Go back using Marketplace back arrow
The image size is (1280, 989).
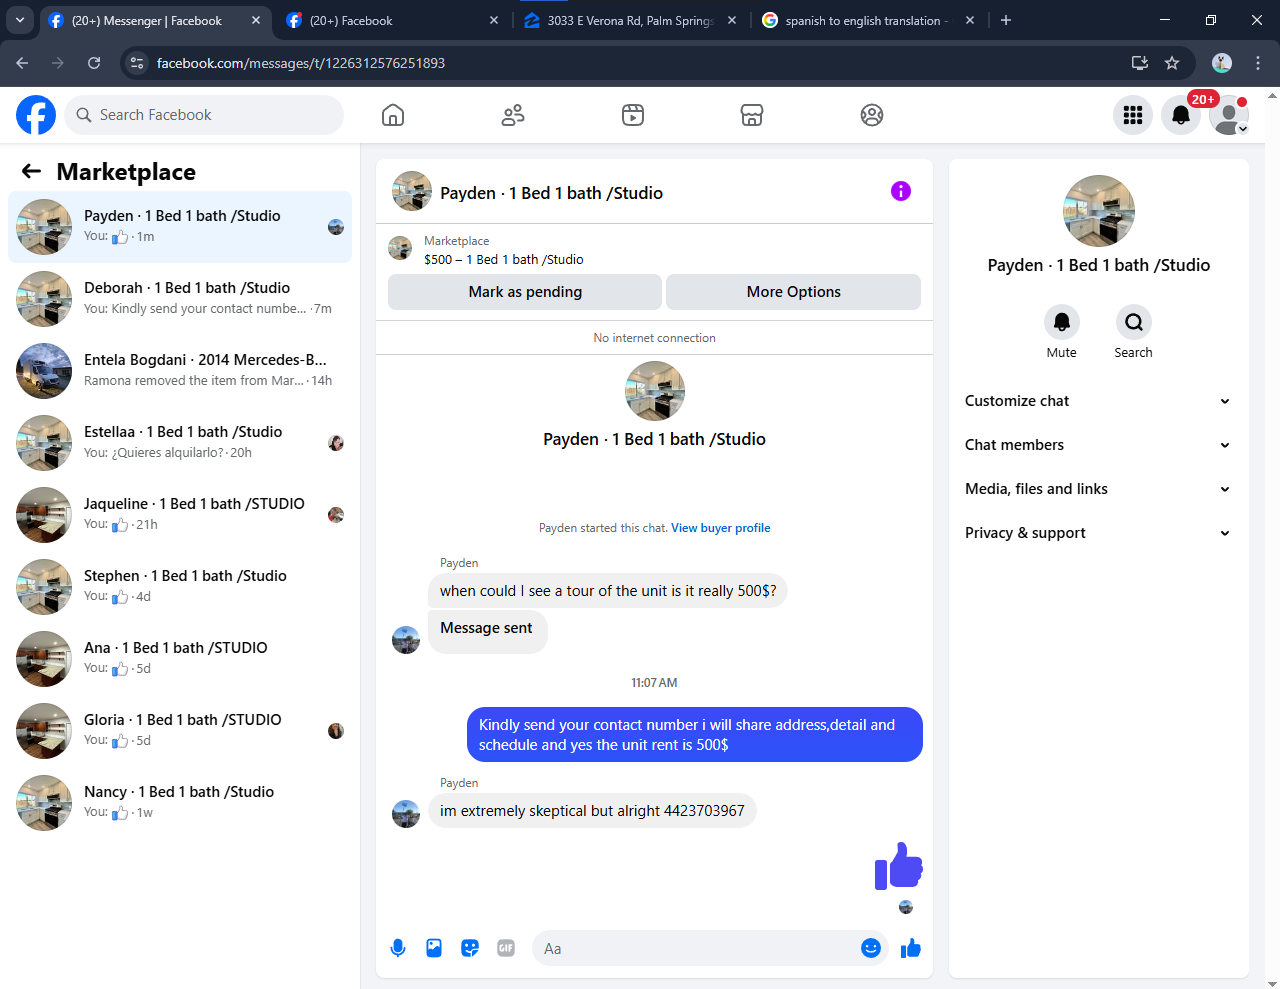coord(31,171)
